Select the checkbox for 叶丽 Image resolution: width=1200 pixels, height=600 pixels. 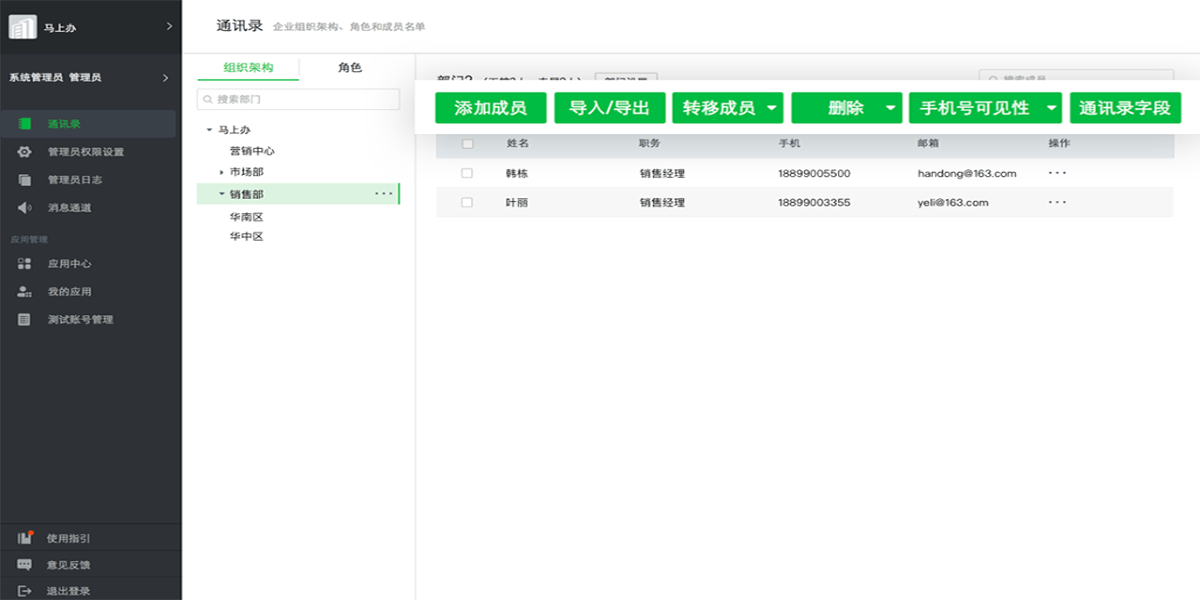click(x=467, y=202)
